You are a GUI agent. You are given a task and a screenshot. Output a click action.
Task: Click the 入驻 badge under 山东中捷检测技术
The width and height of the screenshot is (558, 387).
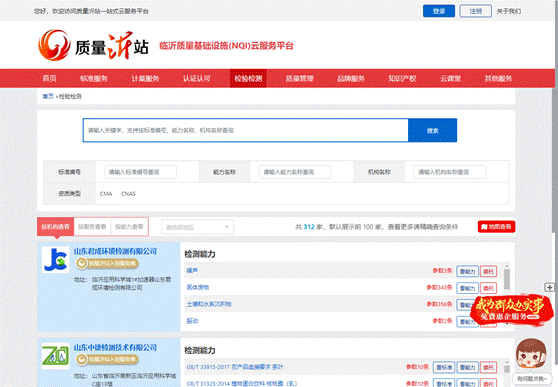tap(107, 360)
